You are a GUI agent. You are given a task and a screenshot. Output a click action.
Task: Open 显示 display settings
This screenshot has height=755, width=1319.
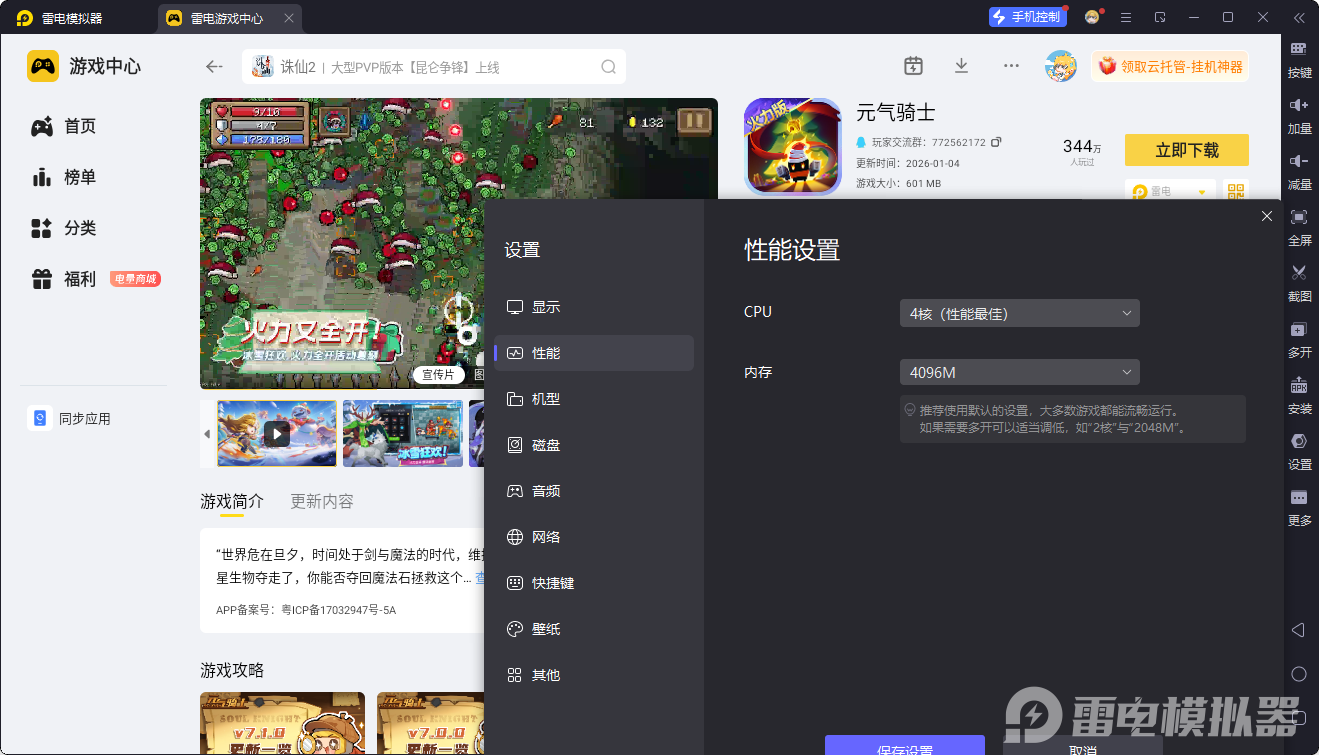coord(594,307)
